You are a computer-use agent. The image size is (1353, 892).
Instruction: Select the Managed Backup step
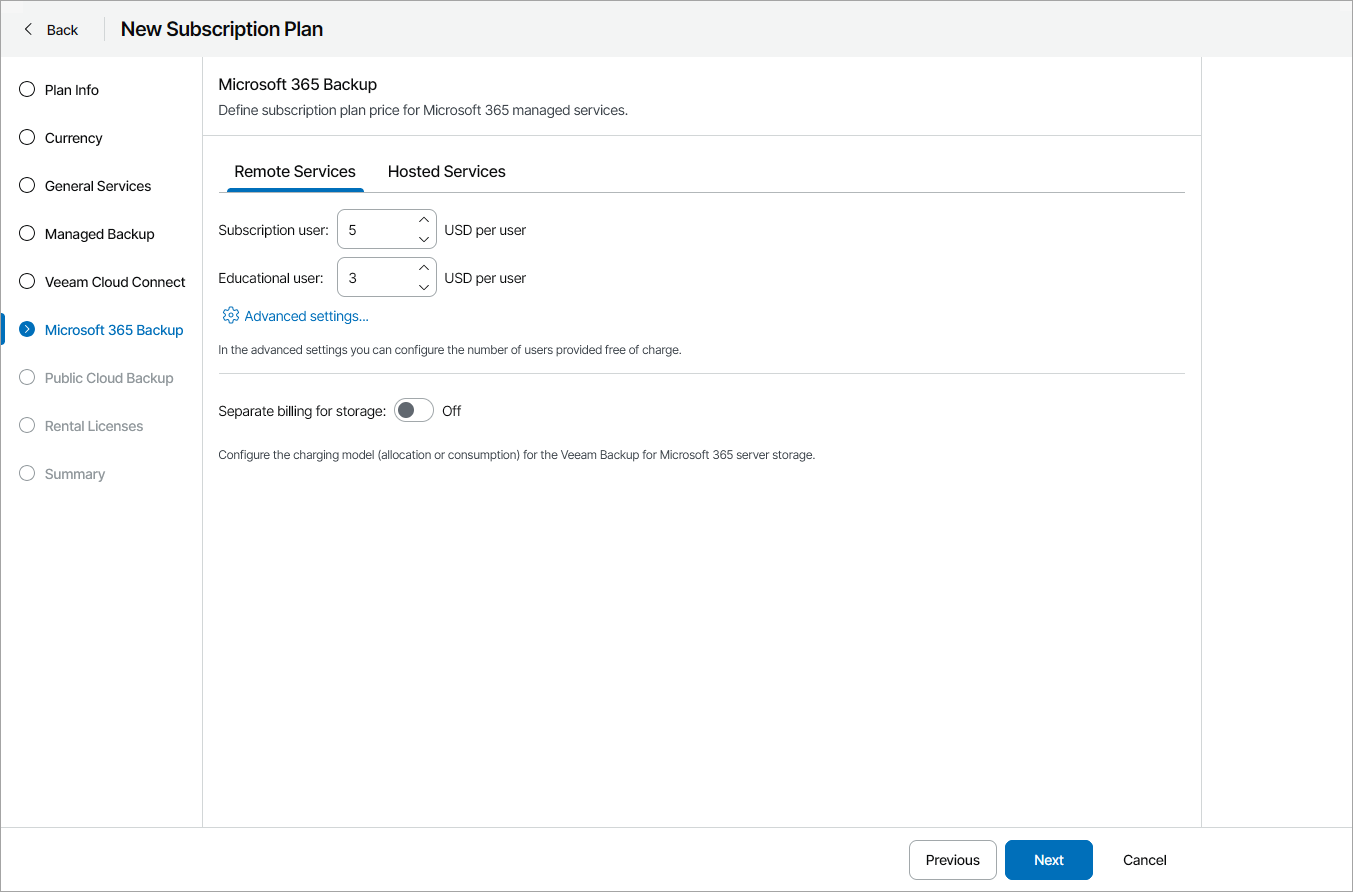click(x=26, y=233)
